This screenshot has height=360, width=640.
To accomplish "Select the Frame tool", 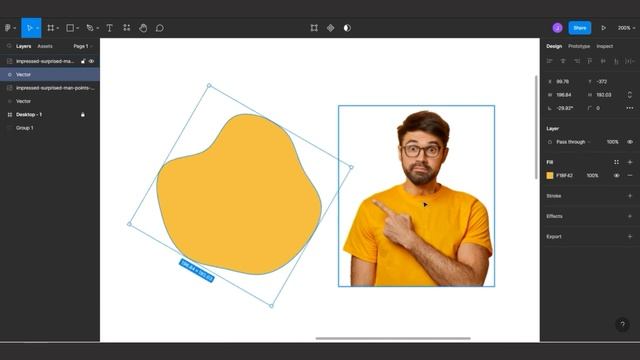I will (51, 28).
